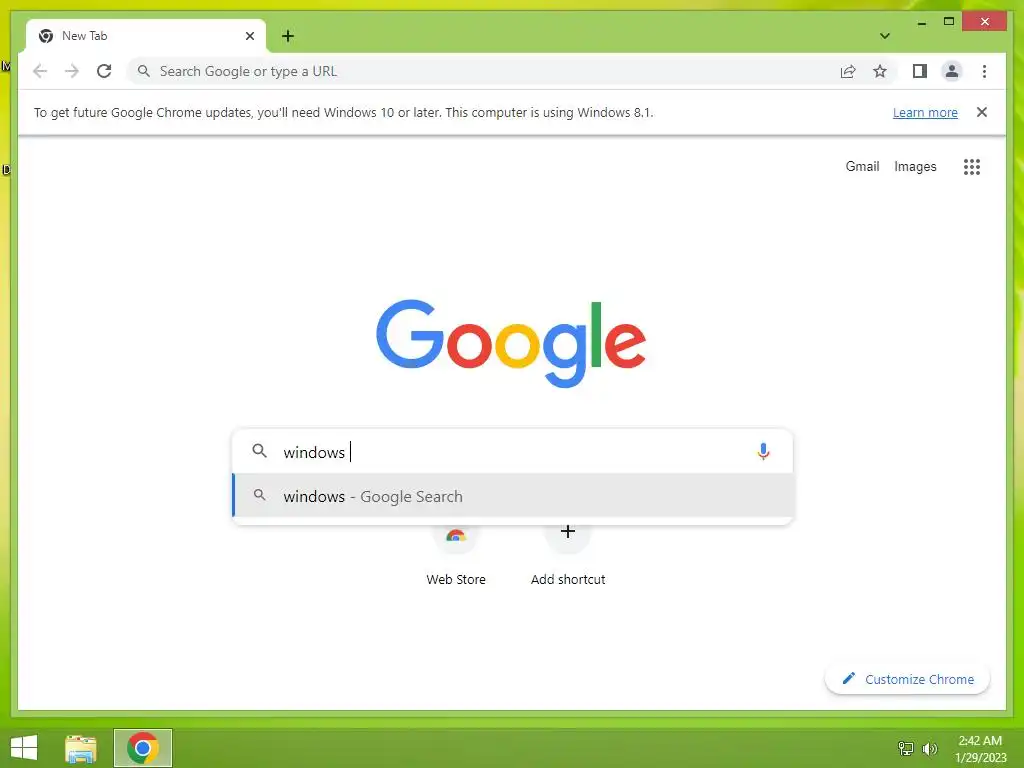This screenshot has width=1024, height=768.
Task: Open the Windows Start button
Action: point(24,748)
